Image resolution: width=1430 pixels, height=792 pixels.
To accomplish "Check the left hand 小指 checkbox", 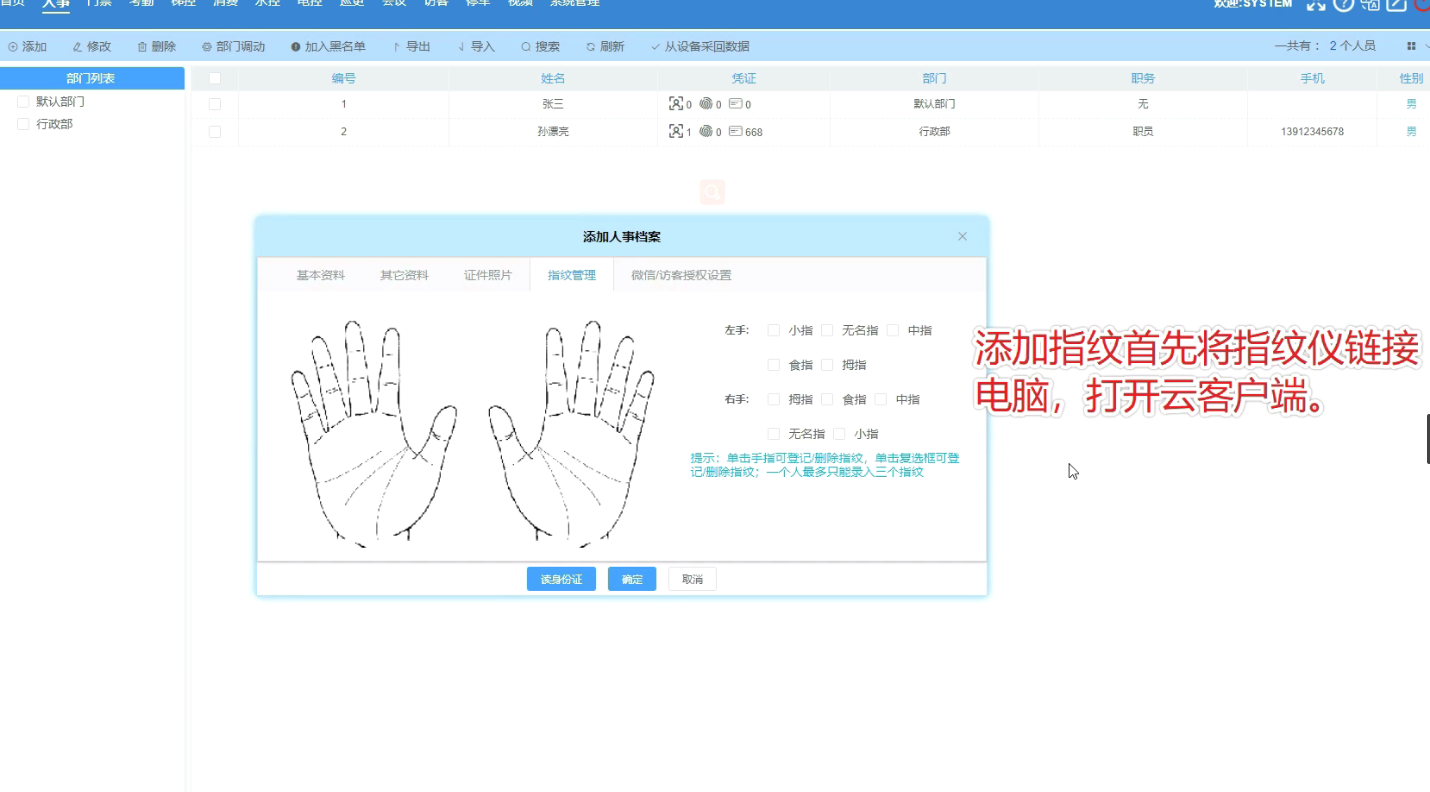I will click(774, 330).
